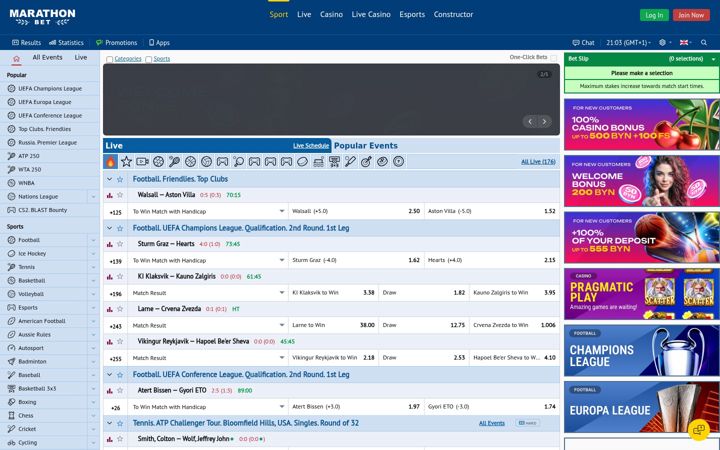Go to the sidebar home icon
720x450 pixels.
pos(17,58)
